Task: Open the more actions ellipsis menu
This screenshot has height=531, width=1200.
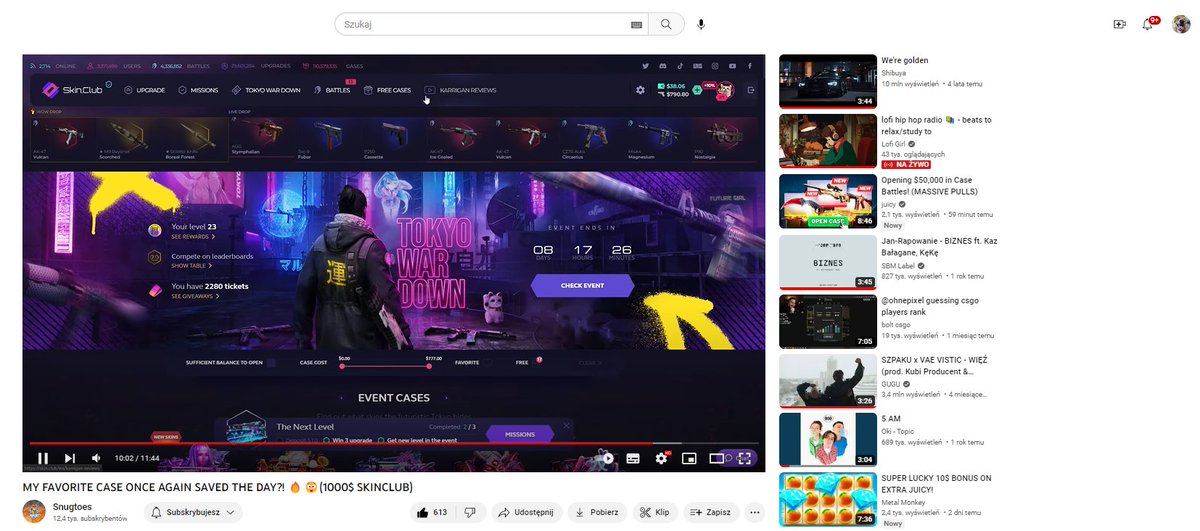Action: (755, 512)
